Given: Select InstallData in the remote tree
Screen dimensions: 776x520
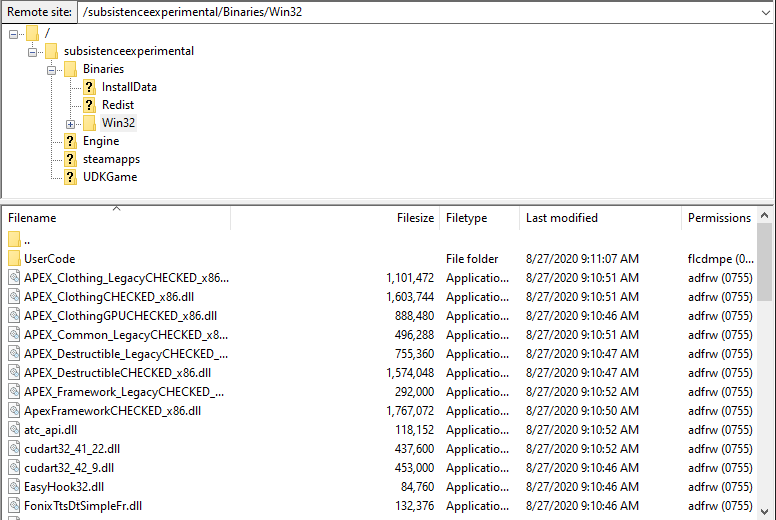Looking at the screenshot, I should coord(129,87).
